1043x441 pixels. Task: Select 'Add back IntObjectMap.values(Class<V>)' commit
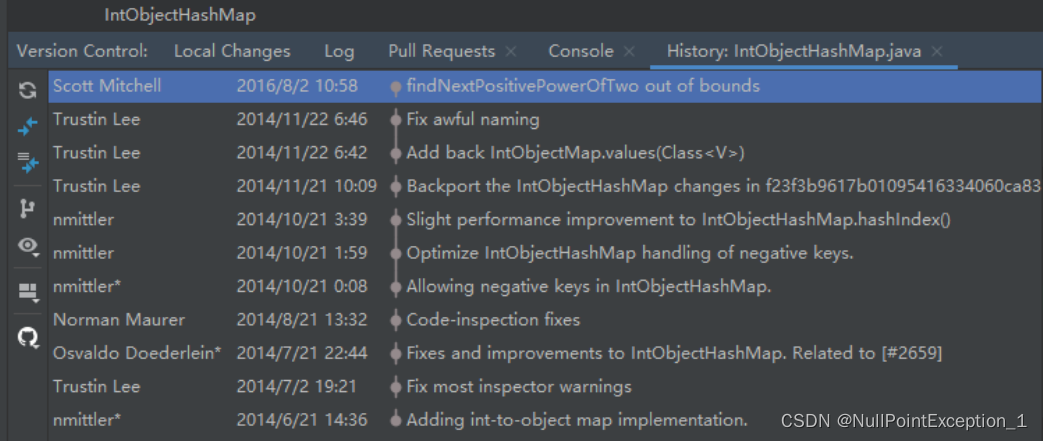[545, 153]
